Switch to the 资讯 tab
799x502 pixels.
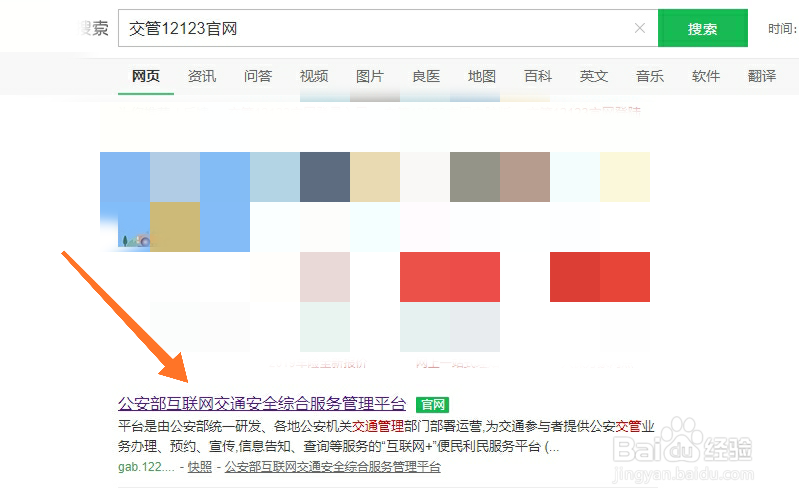[202, 76]
